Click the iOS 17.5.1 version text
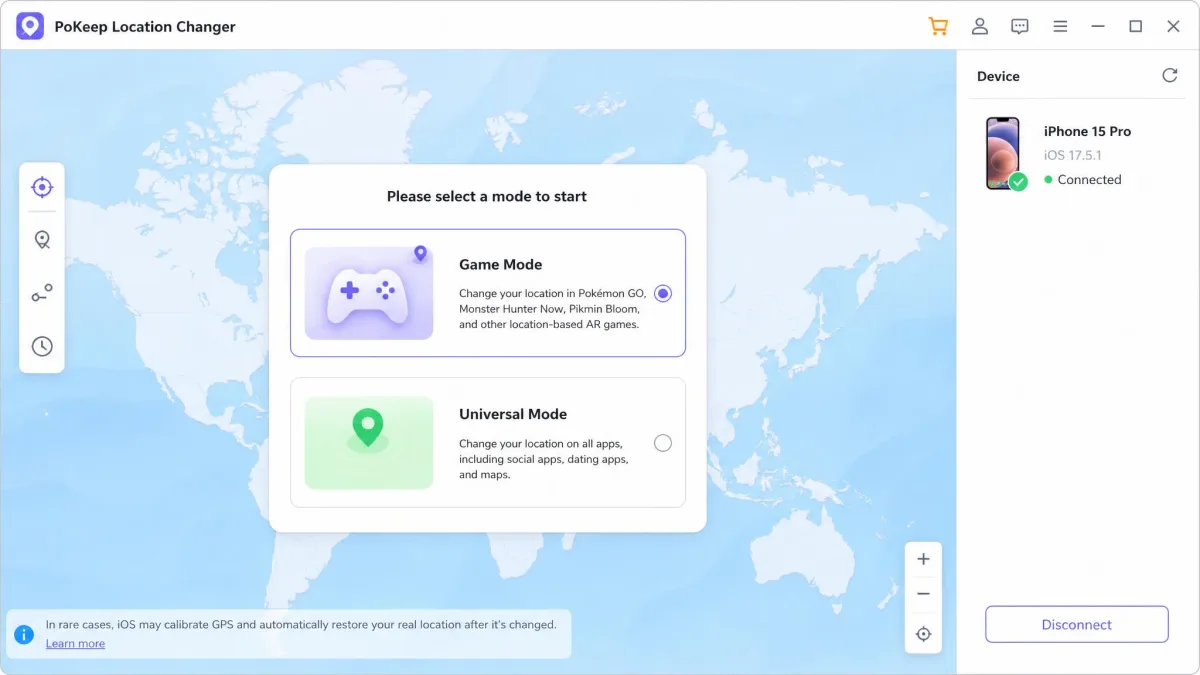This screenshot has width=1200, height=675. click(1072, 156)
